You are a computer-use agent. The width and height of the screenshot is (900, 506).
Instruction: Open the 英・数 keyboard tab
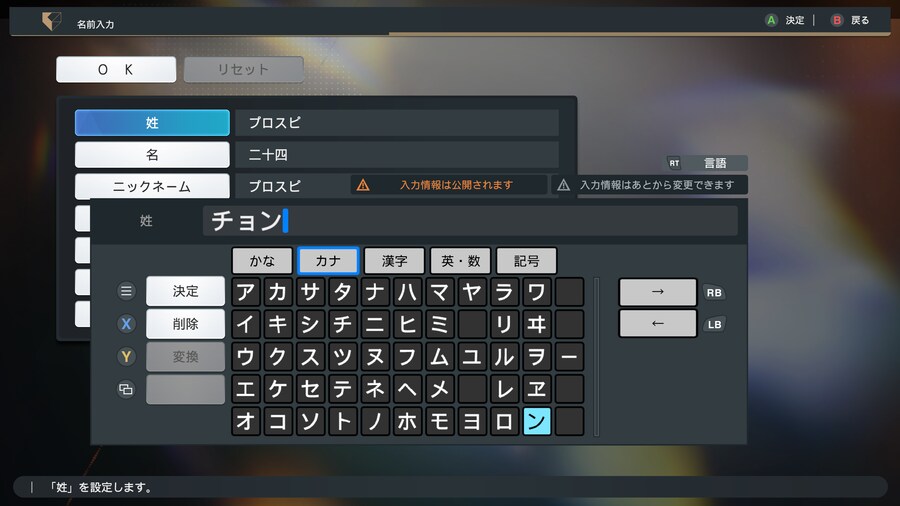[x=460, y=261]
